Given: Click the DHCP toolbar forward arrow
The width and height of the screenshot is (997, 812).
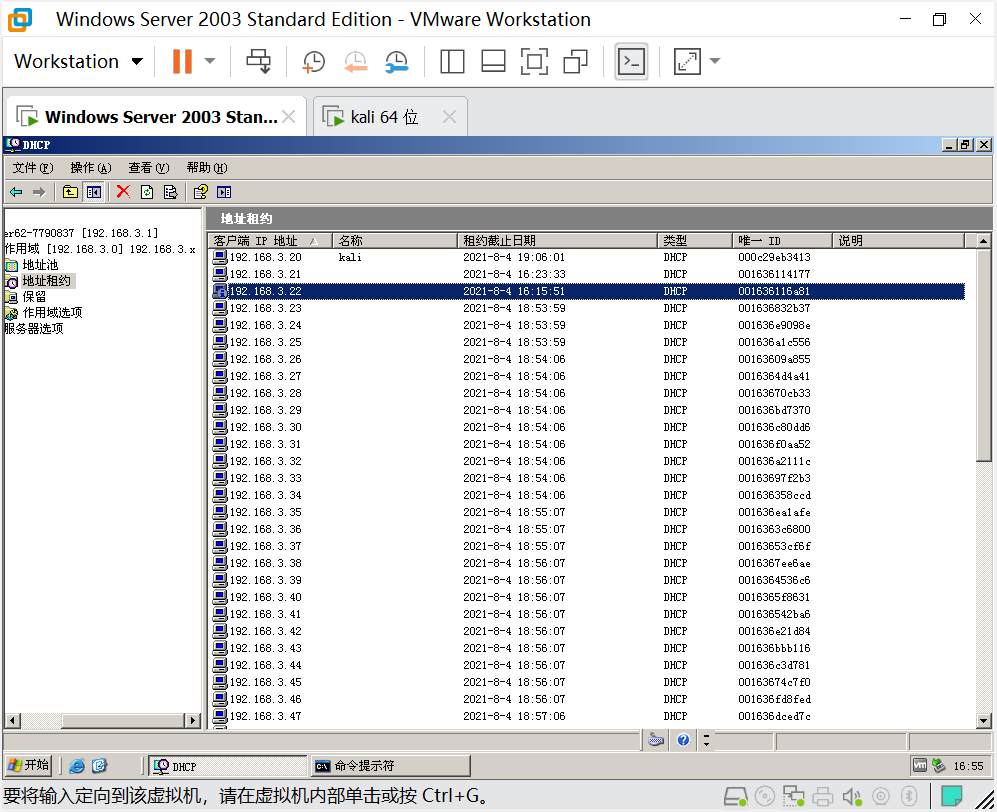Looking at the screenshot, I should coord(39,192).
